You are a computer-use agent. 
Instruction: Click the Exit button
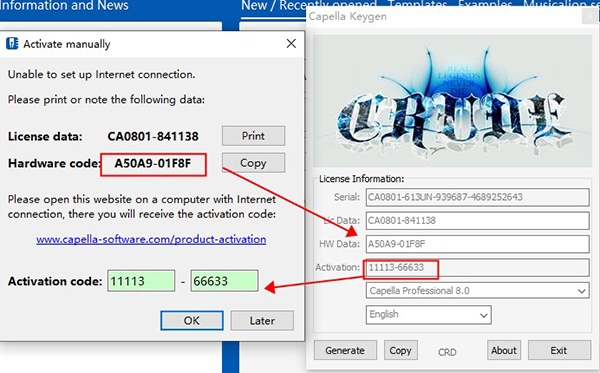559,350
